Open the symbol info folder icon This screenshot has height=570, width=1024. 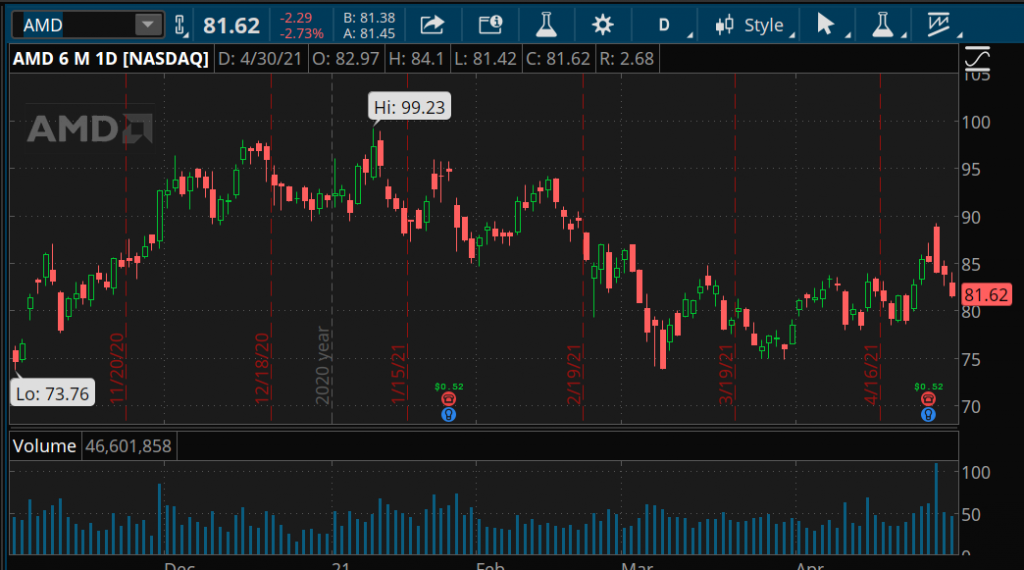pos(490,25)
